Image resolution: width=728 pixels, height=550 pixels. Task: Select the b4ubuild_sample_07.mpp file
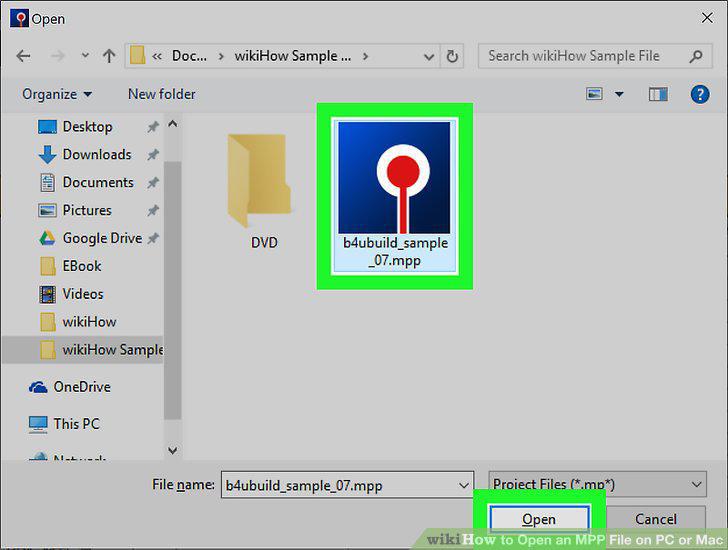click(395, 195)
